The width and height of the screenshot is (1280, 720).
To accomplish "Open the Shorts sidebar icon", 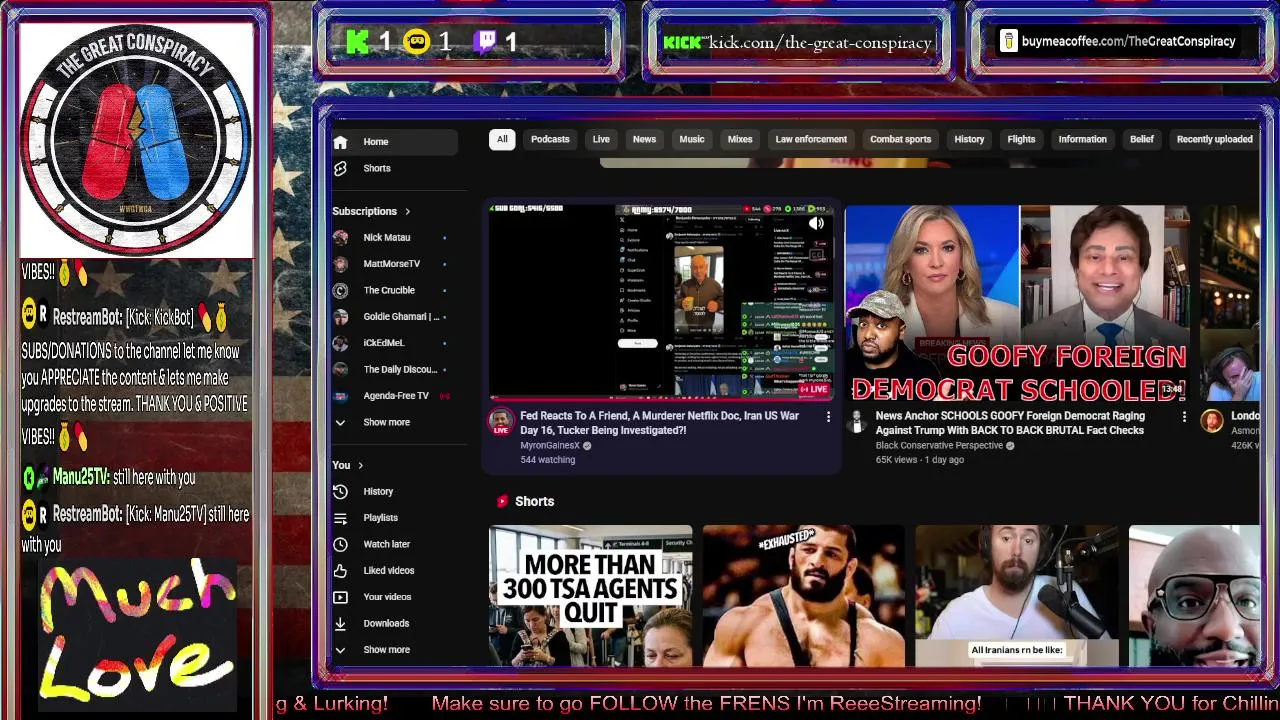I will [340, 168].
